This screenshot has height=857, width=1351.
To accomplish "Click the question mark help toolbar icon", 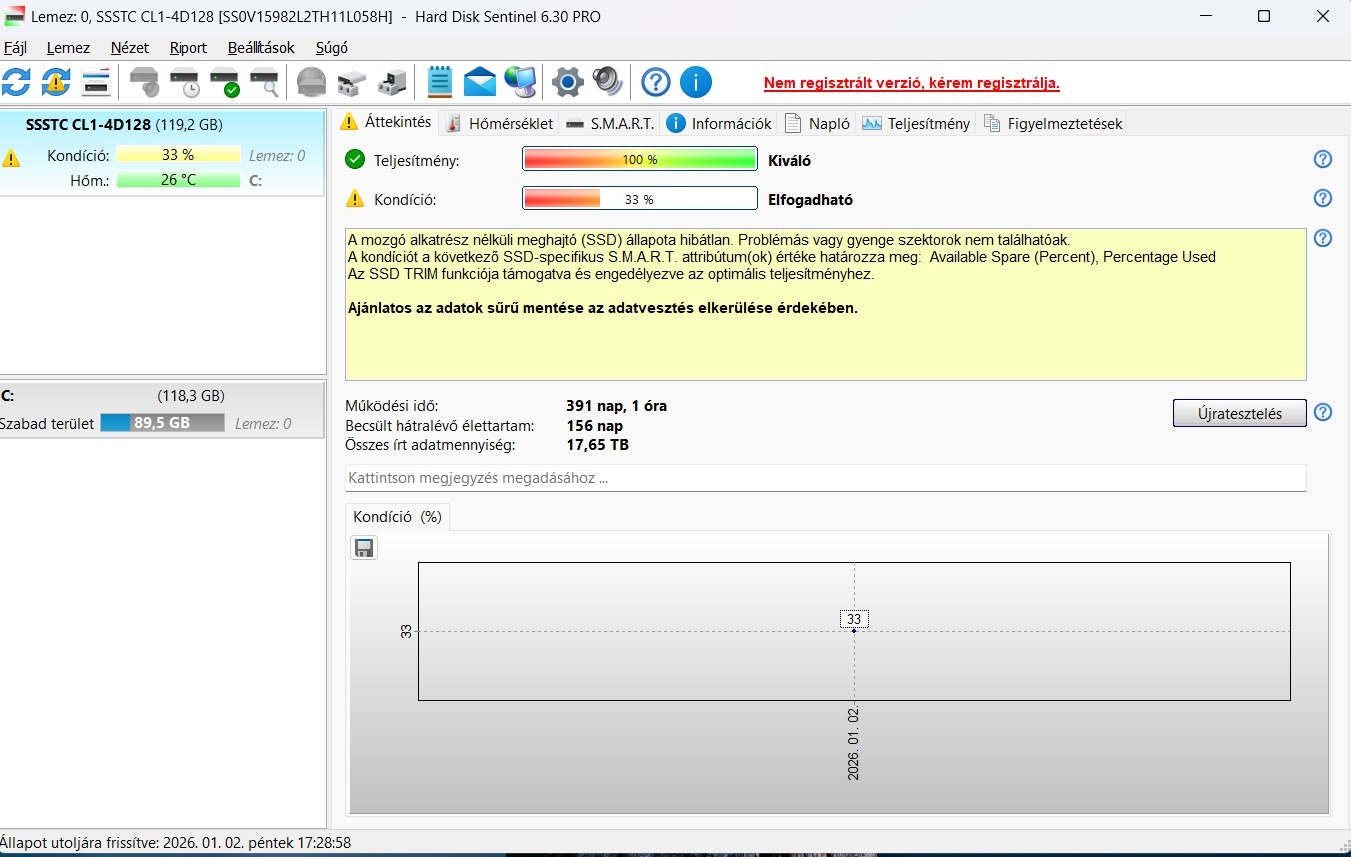I will [x=655, y=82].
